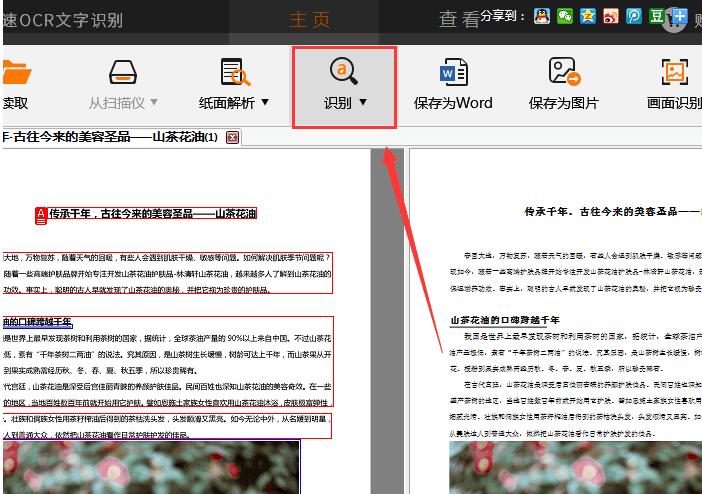The height and width of the screenshot is (494, 702).
Task: Open the folder icon for 读取
Action: tap(14, 72)
